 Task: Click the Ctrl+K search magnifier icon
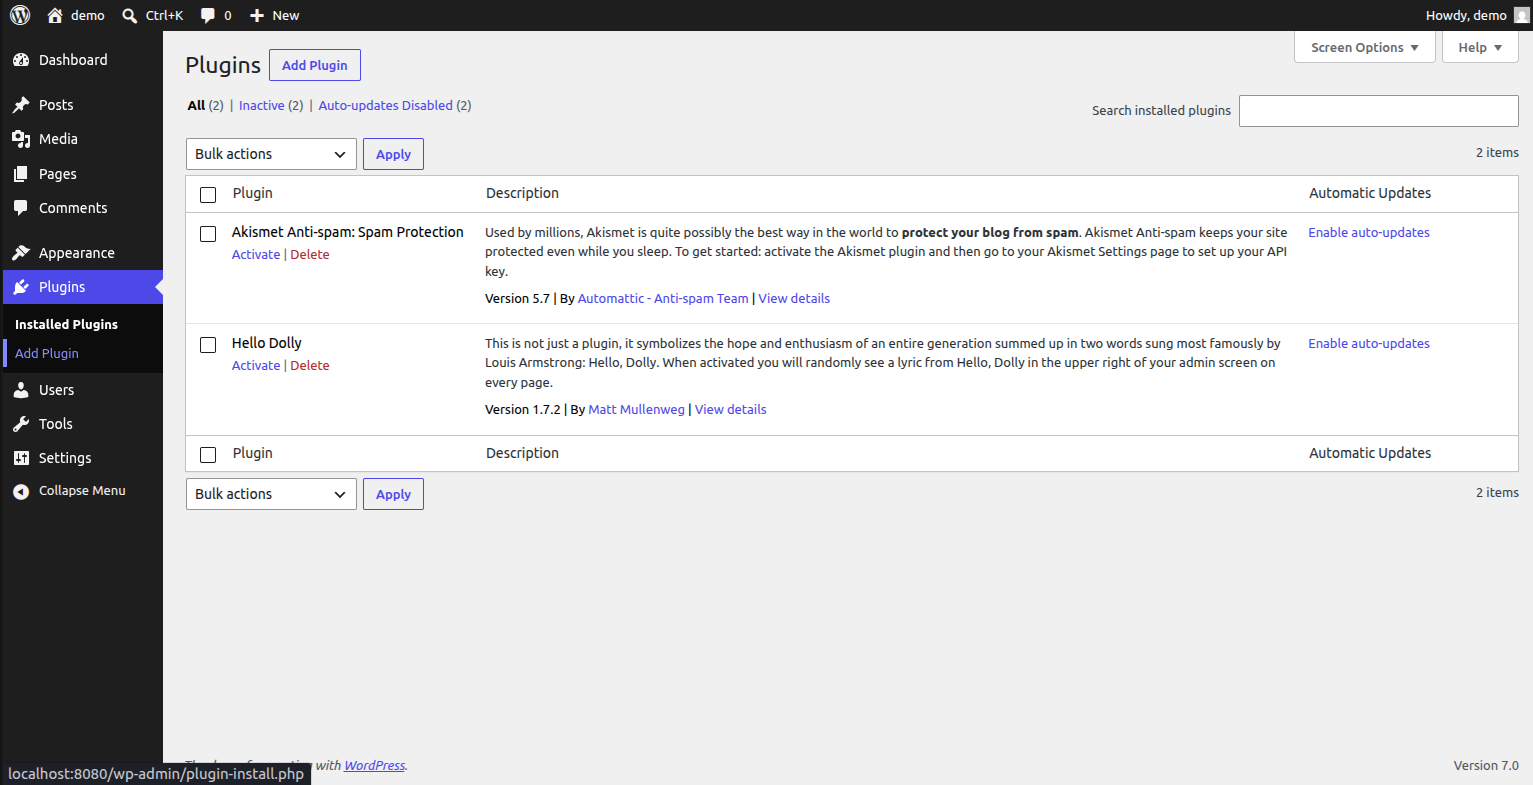tap(130, 16)
